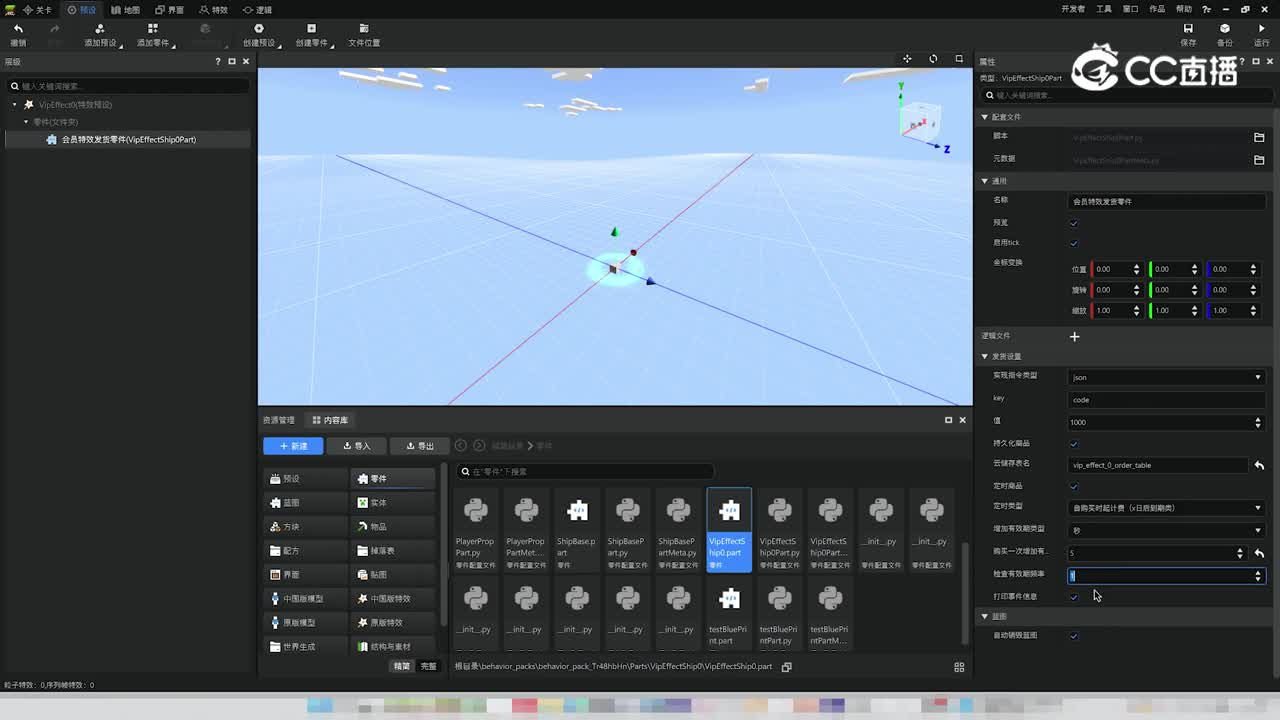Open the 实现指令类型 json dropdown
1280x720 pixels.
[1166, 377]
